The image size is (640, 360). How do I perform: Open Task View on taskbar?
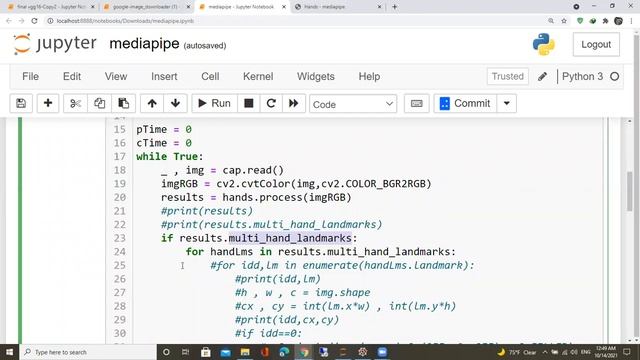(185, 352)
